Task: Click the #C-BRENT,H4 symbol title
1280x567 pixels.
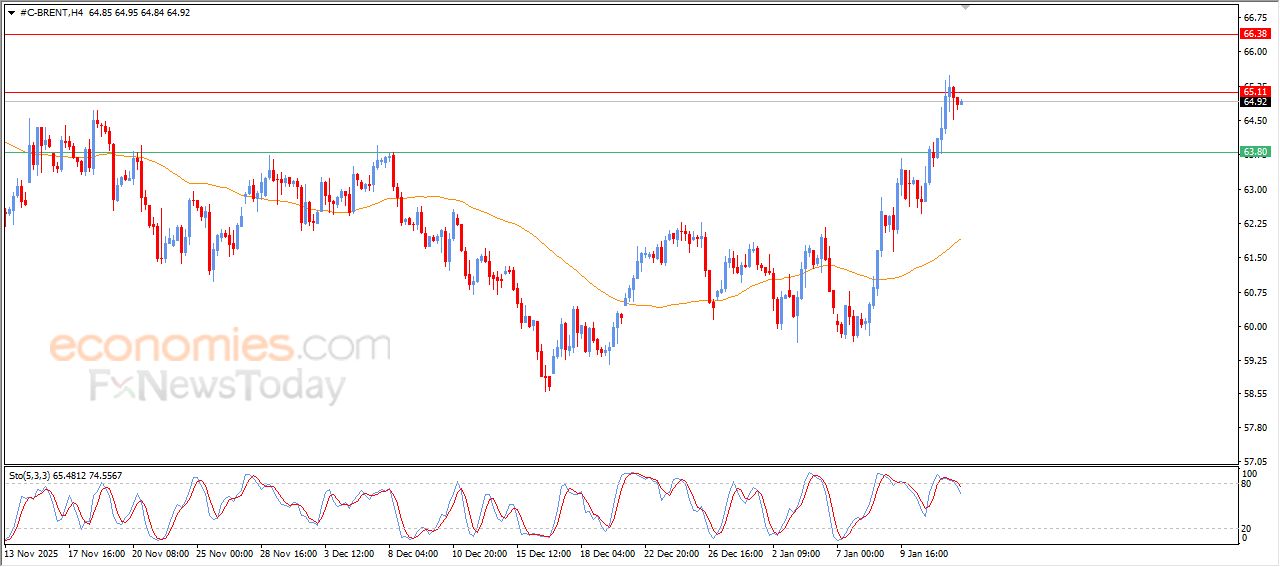Action: point(51,13)
